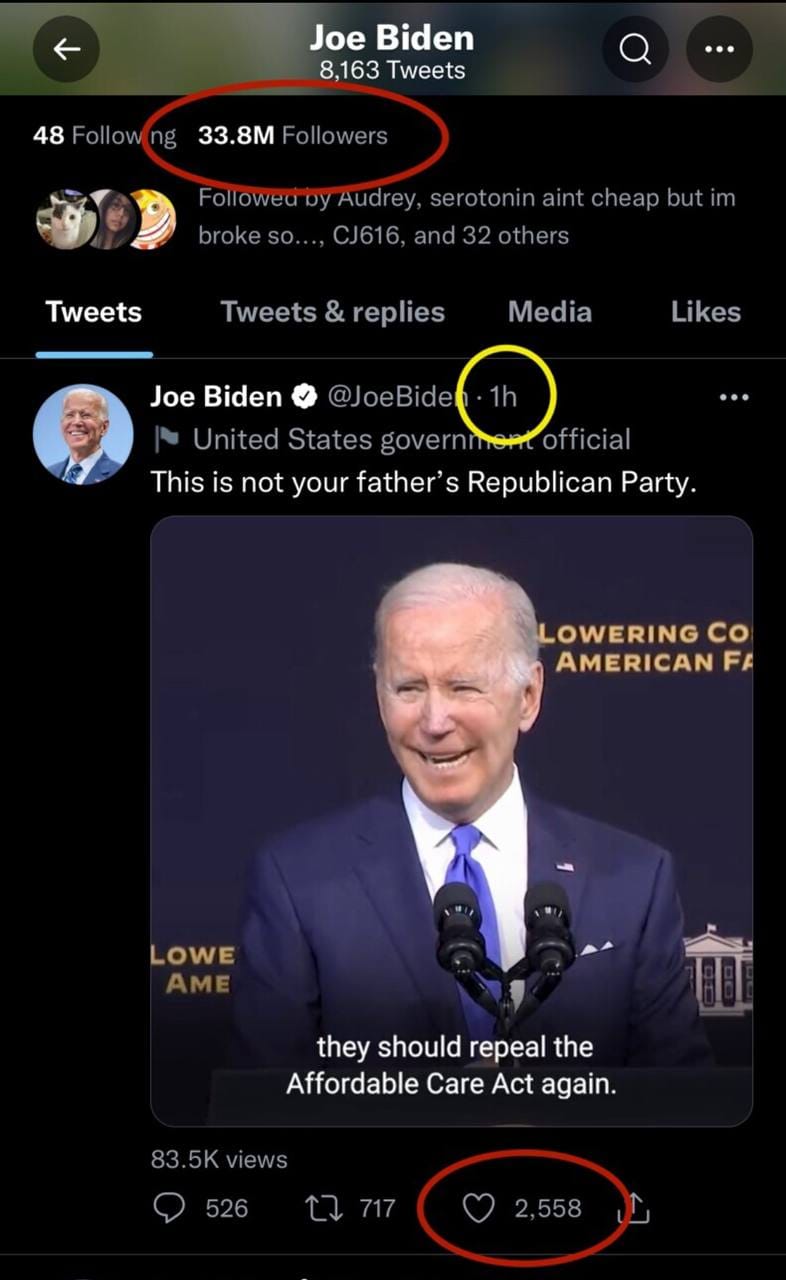Open the tweet's three-dot options menu

pyautogui.click(x=733, y=397)
